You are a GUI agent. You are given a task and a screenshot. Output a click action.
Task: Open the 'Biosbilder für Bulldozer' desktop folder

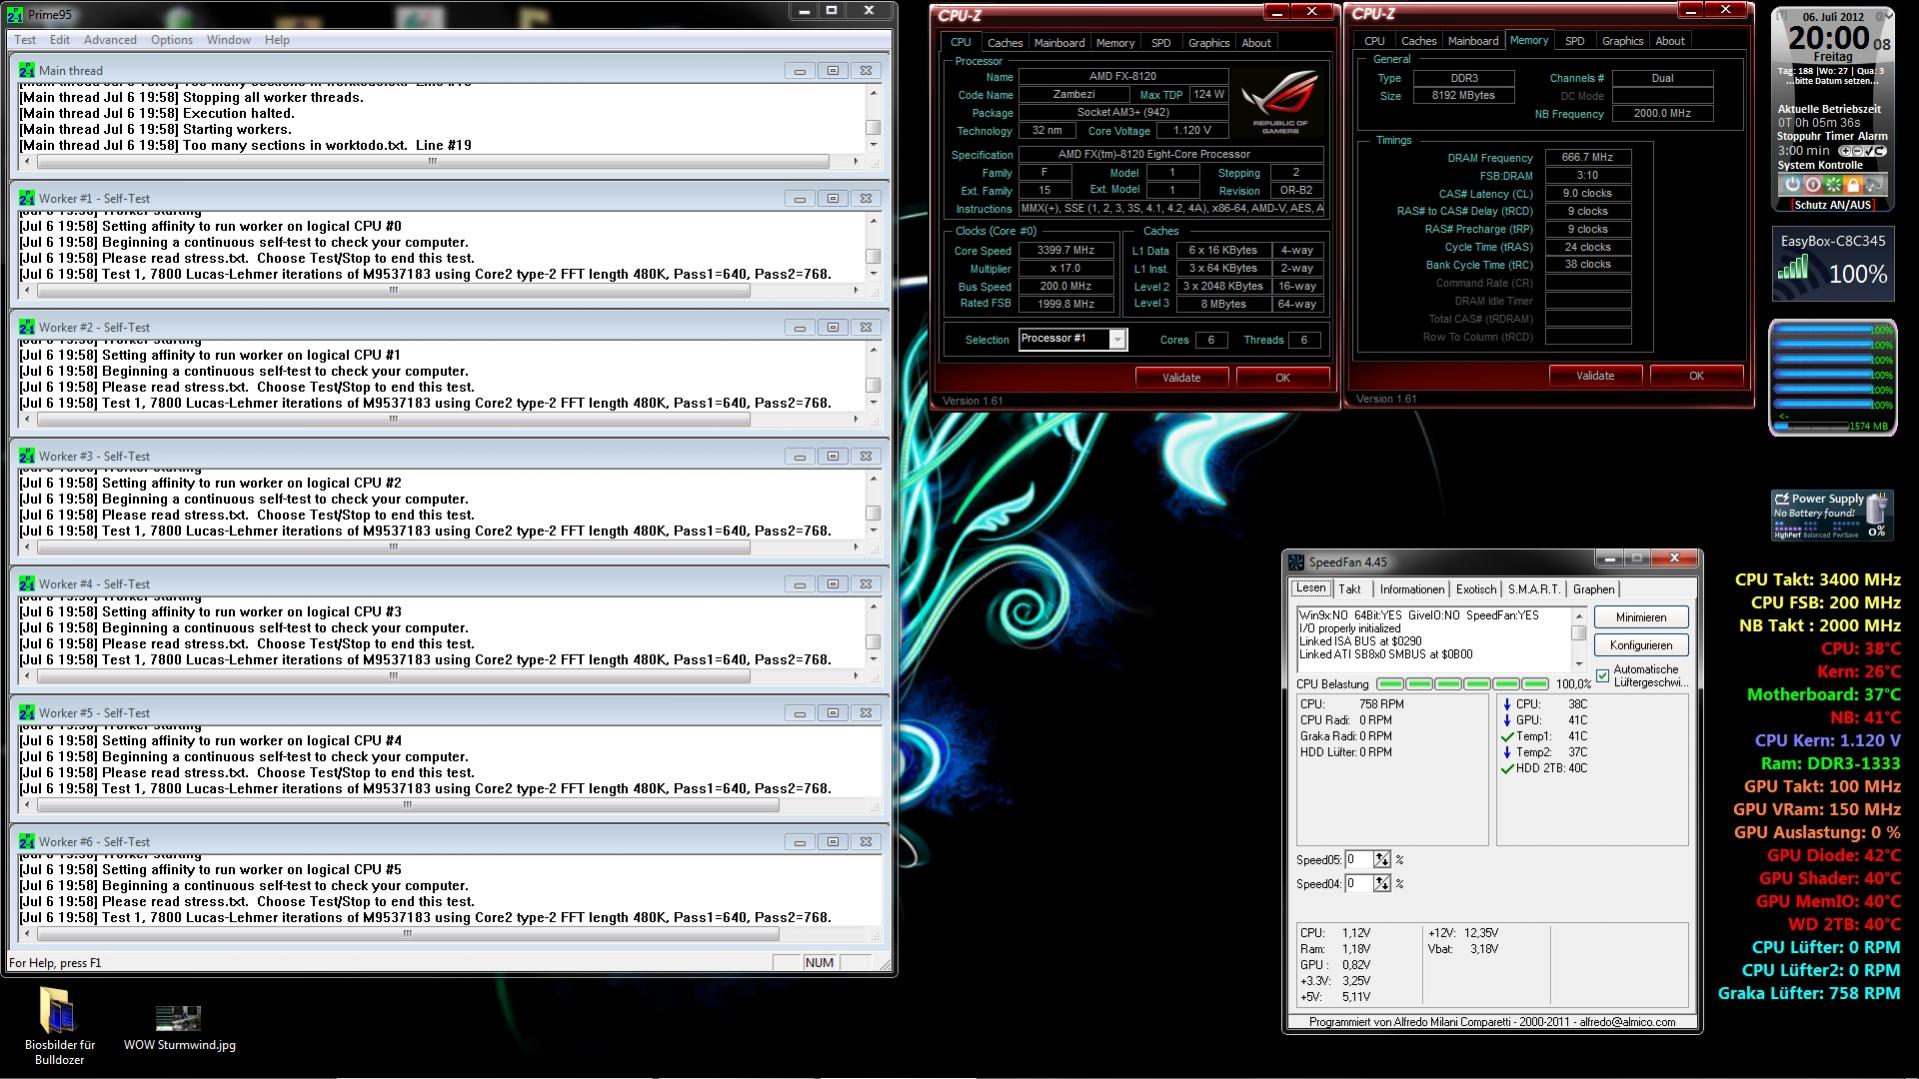tap(59, 1025)
